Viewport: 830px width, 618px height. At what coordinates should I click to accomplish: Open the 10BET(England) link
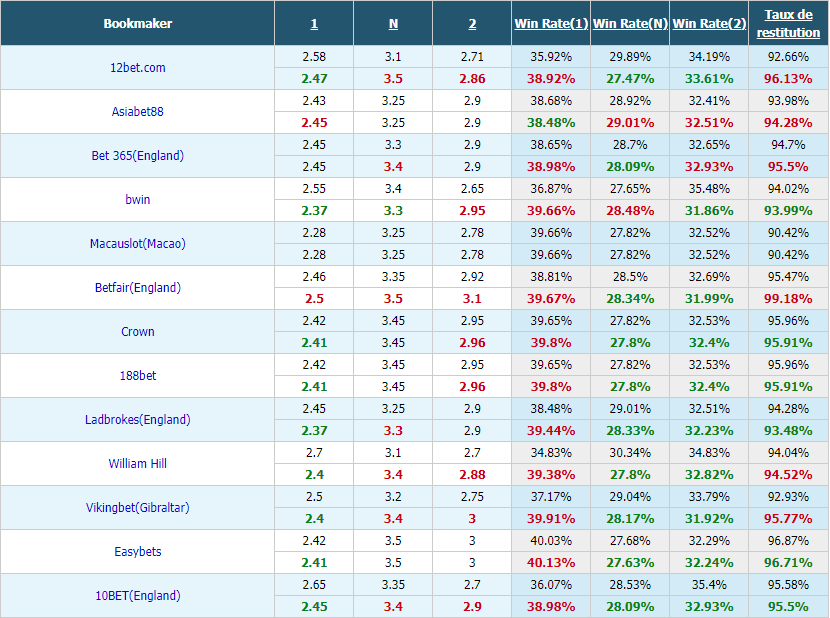138,595
